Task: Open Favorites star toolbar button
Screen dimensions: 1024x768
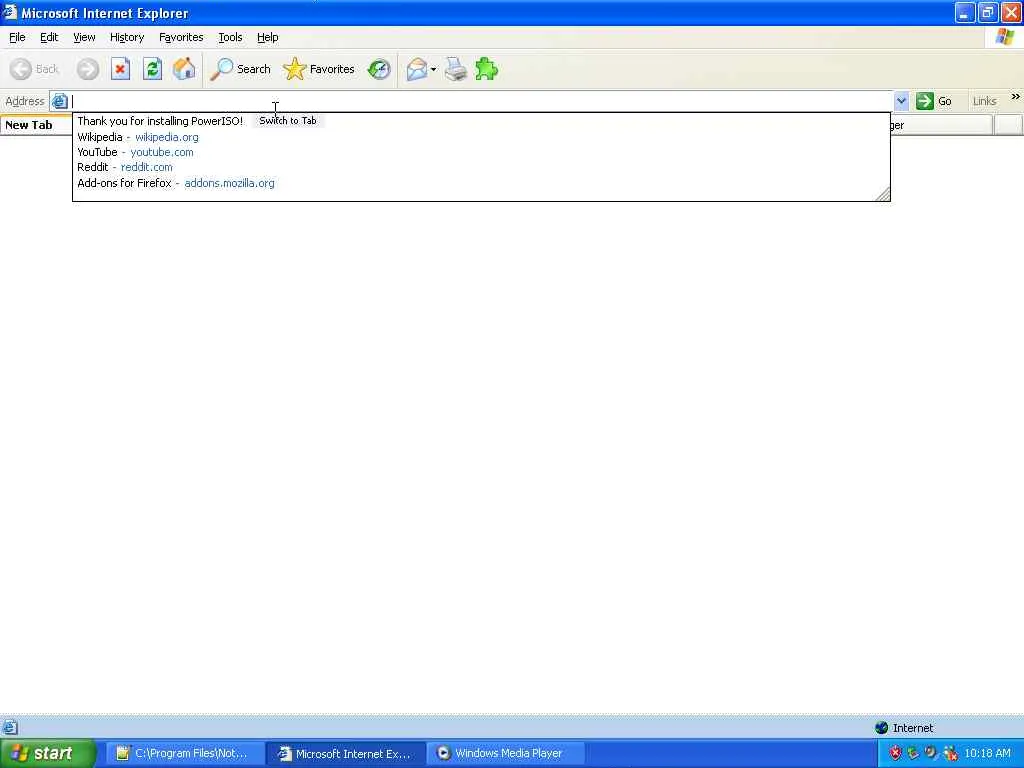Action: tap(319, 69)
